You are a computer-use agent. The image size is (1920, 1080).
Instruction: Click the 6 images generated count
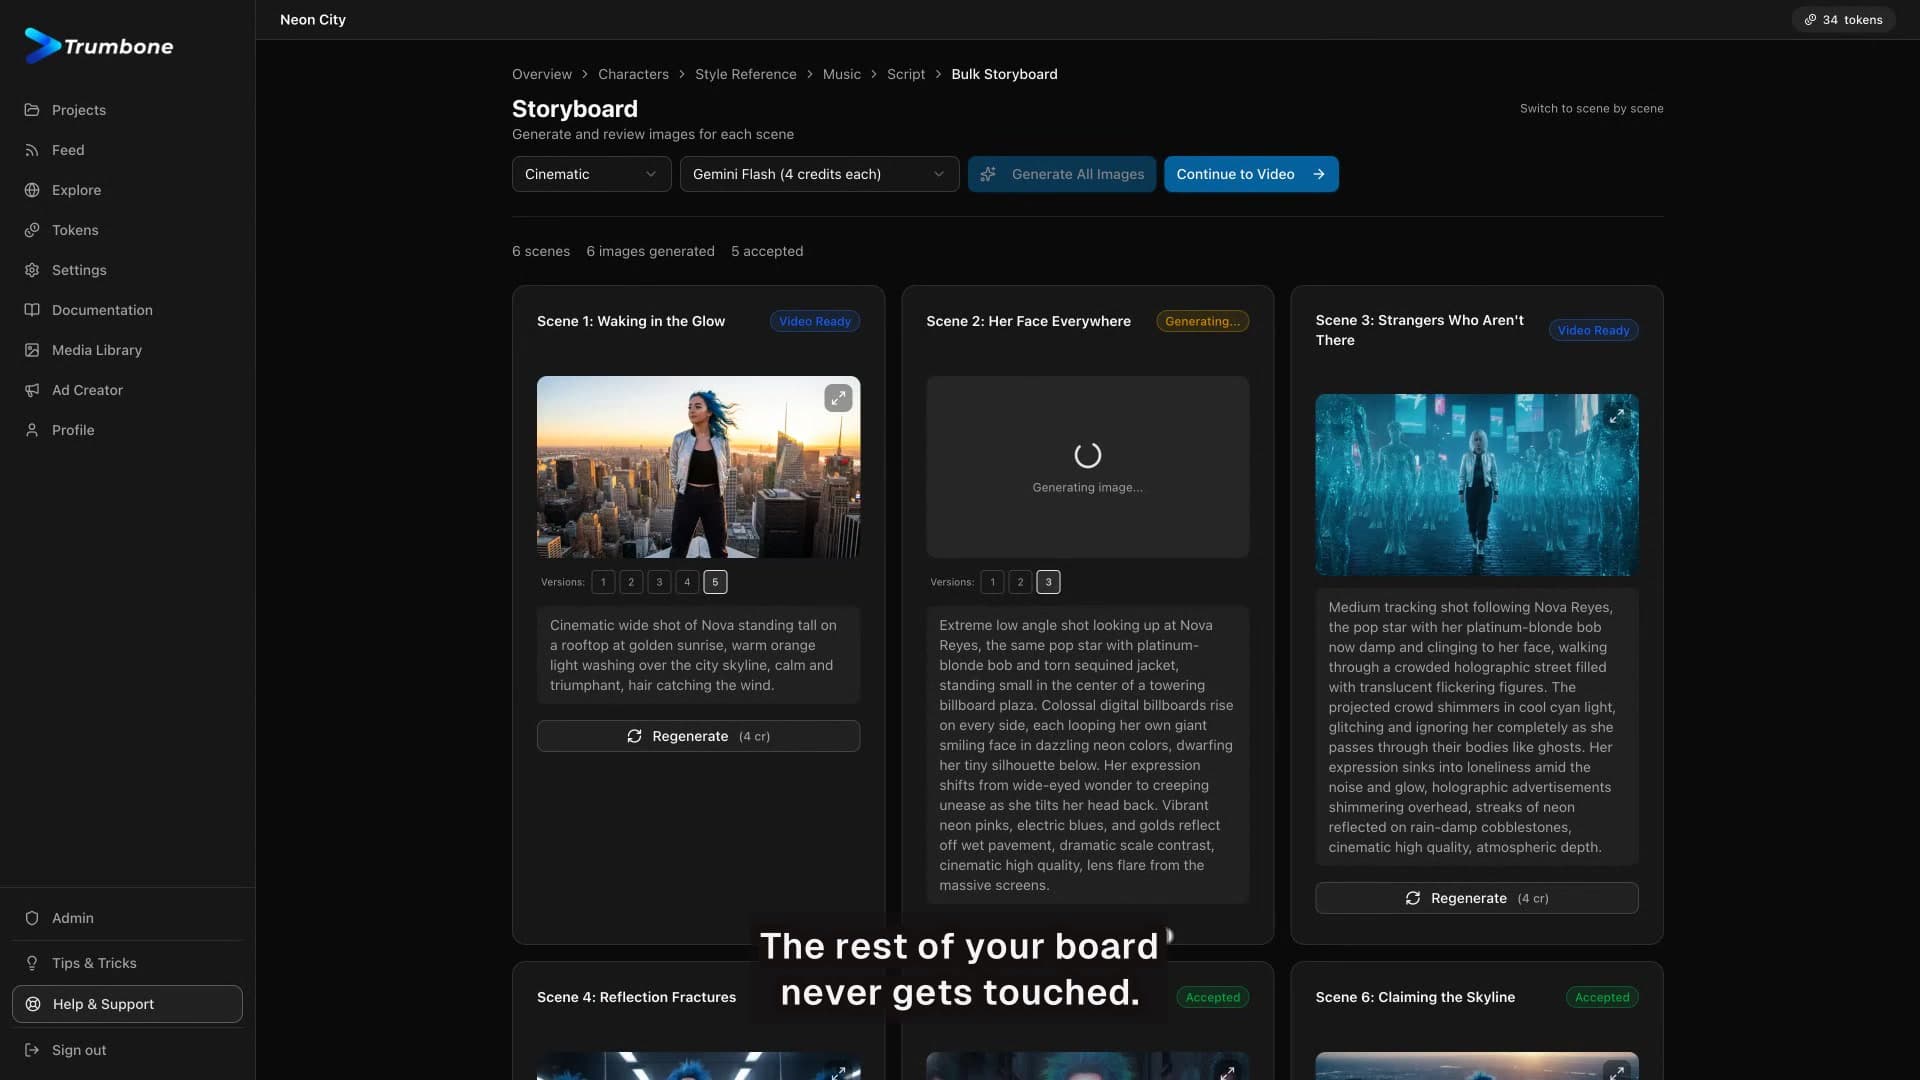pos(650,251)
